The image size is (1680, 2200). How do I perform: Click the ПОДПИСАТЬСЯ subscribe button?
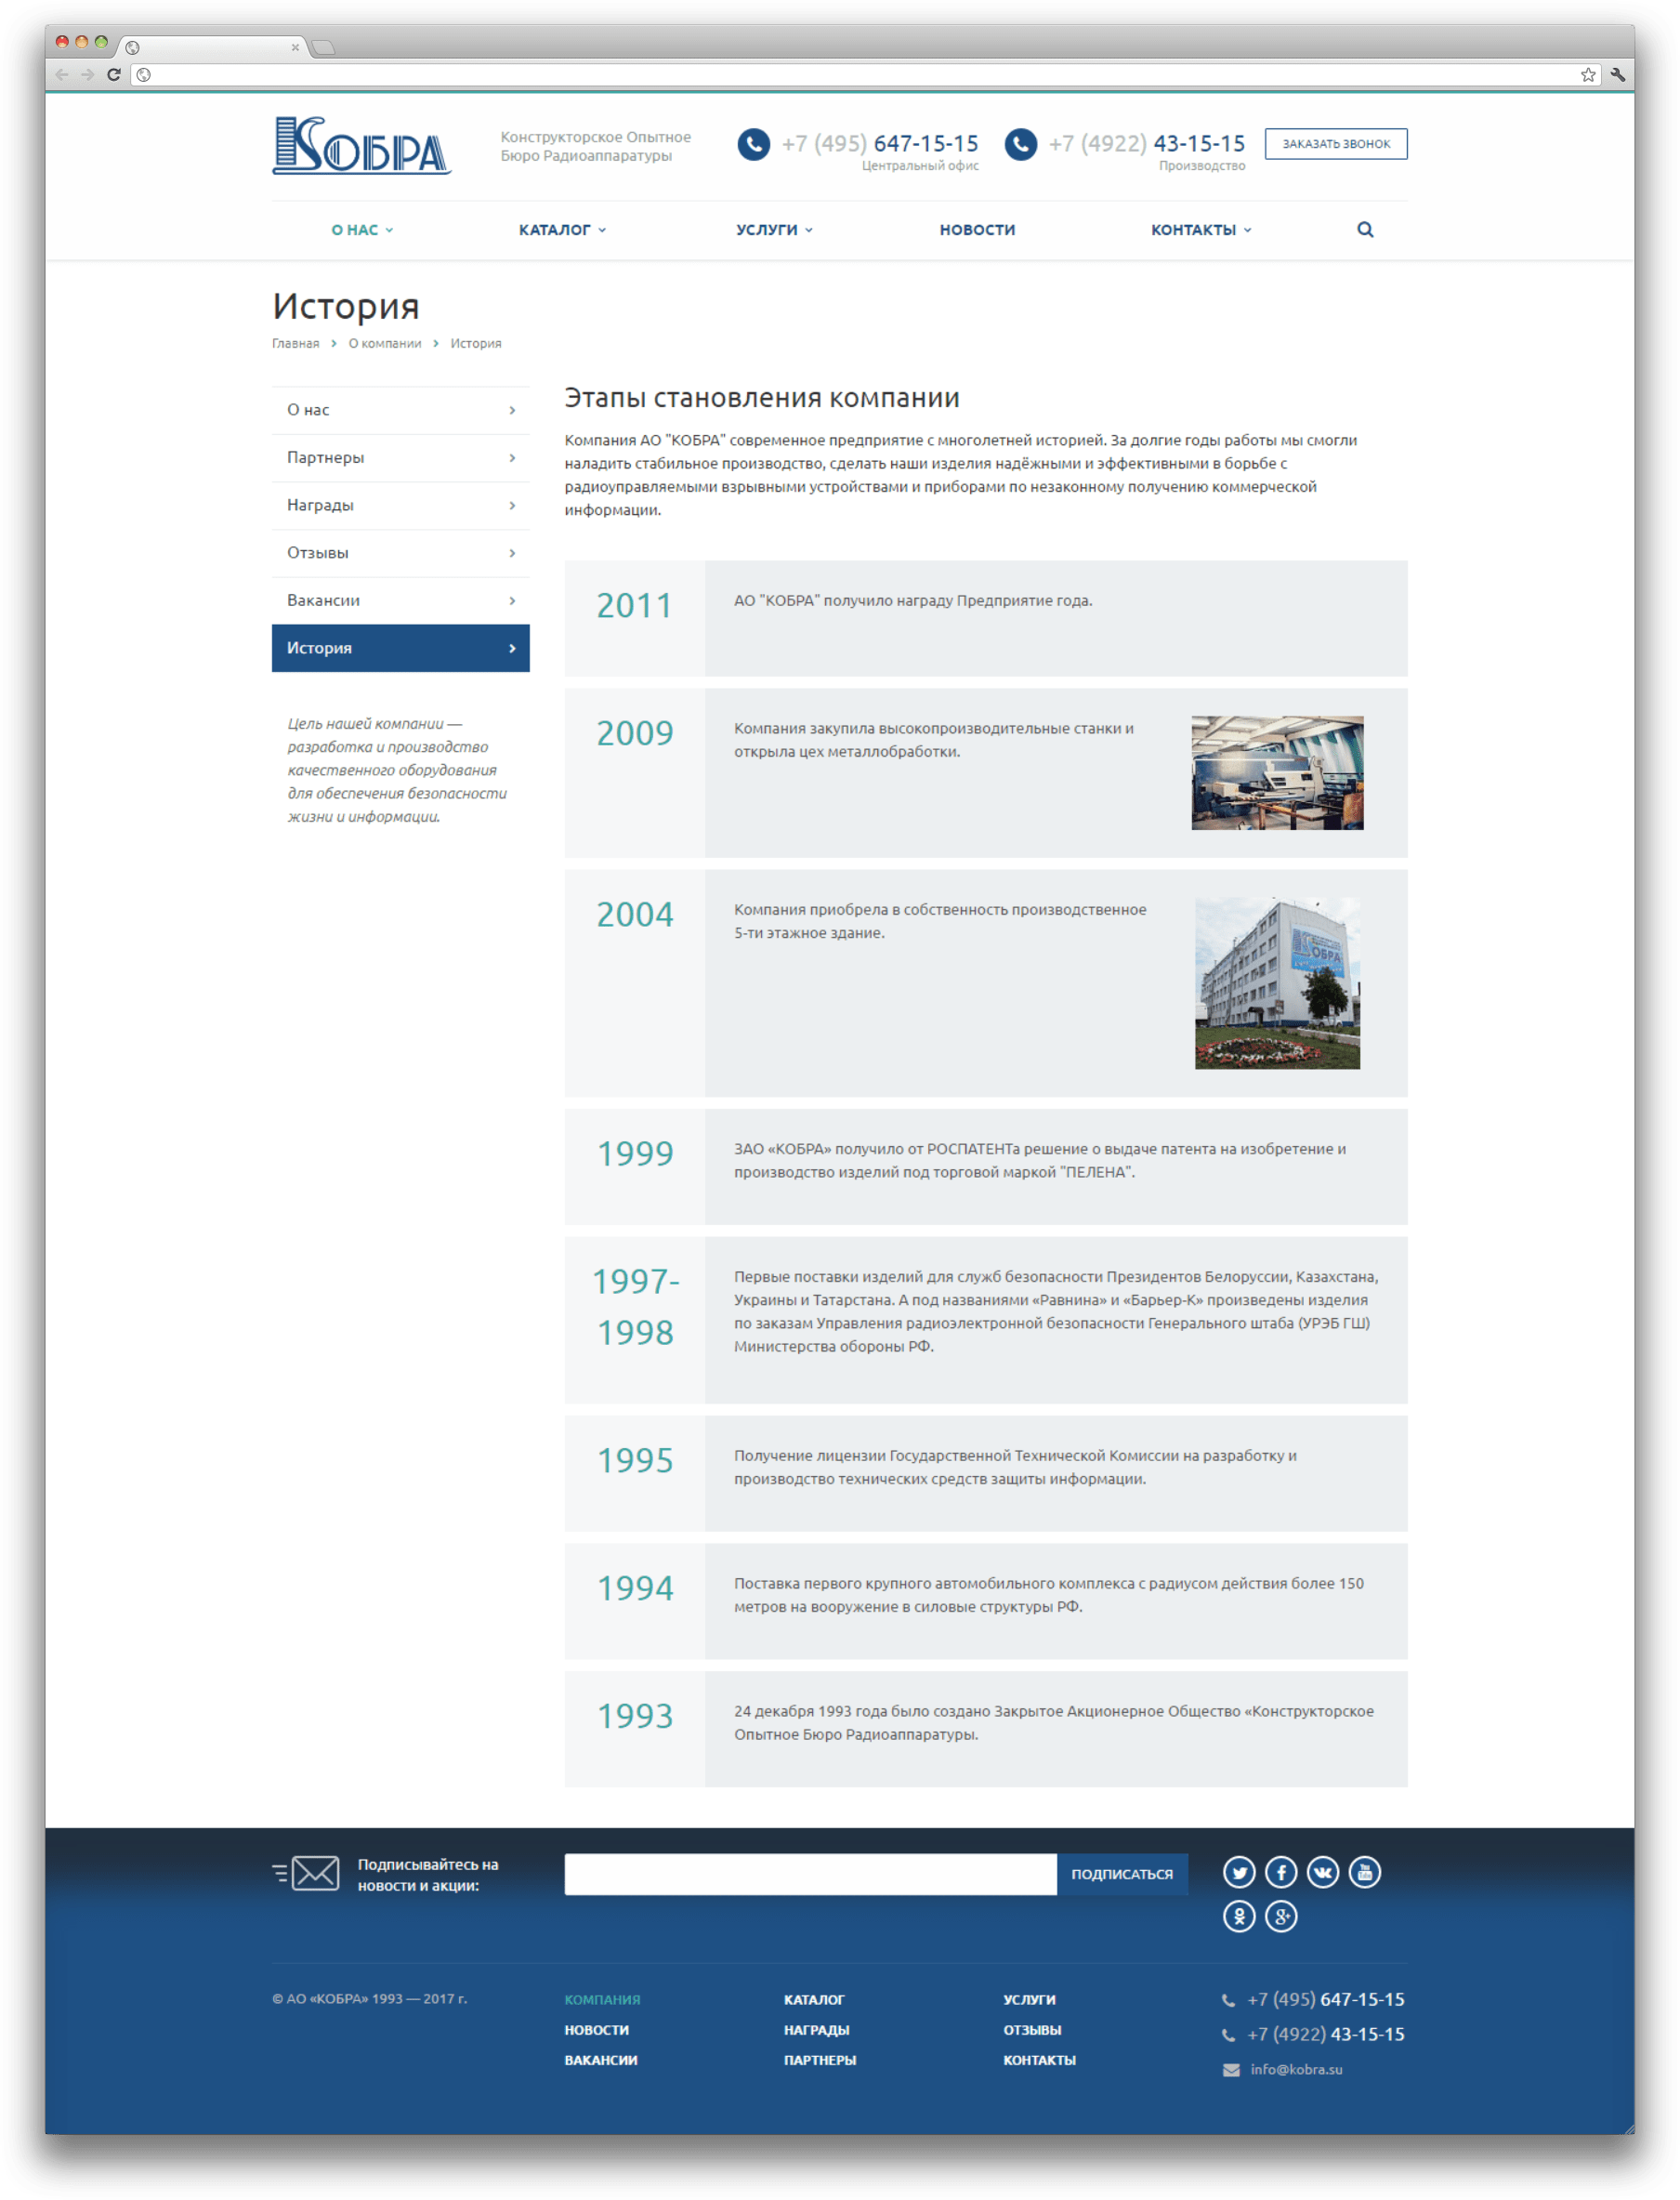1122,1874
